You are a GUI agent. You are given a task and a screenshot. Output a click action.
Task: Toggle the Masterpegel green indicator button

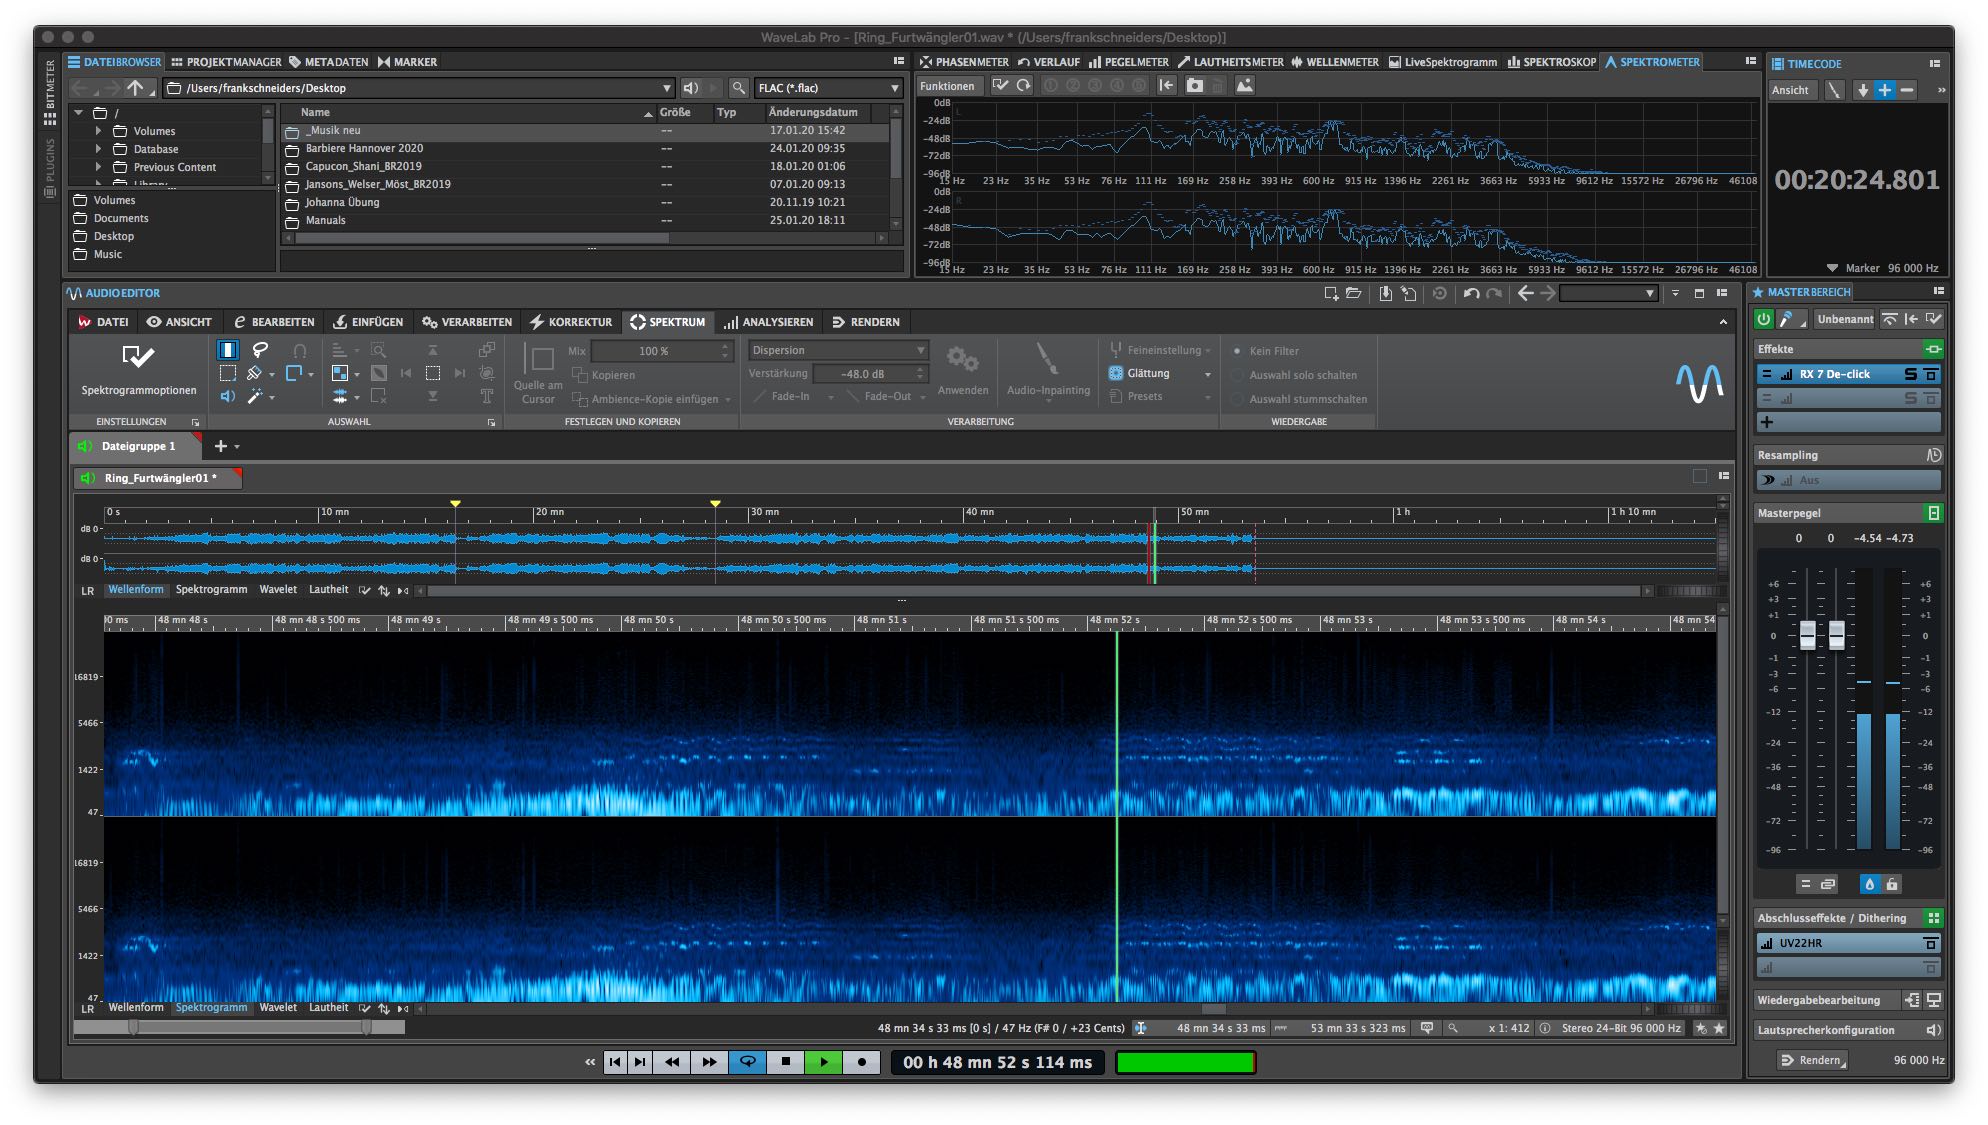click(1933, 513)
